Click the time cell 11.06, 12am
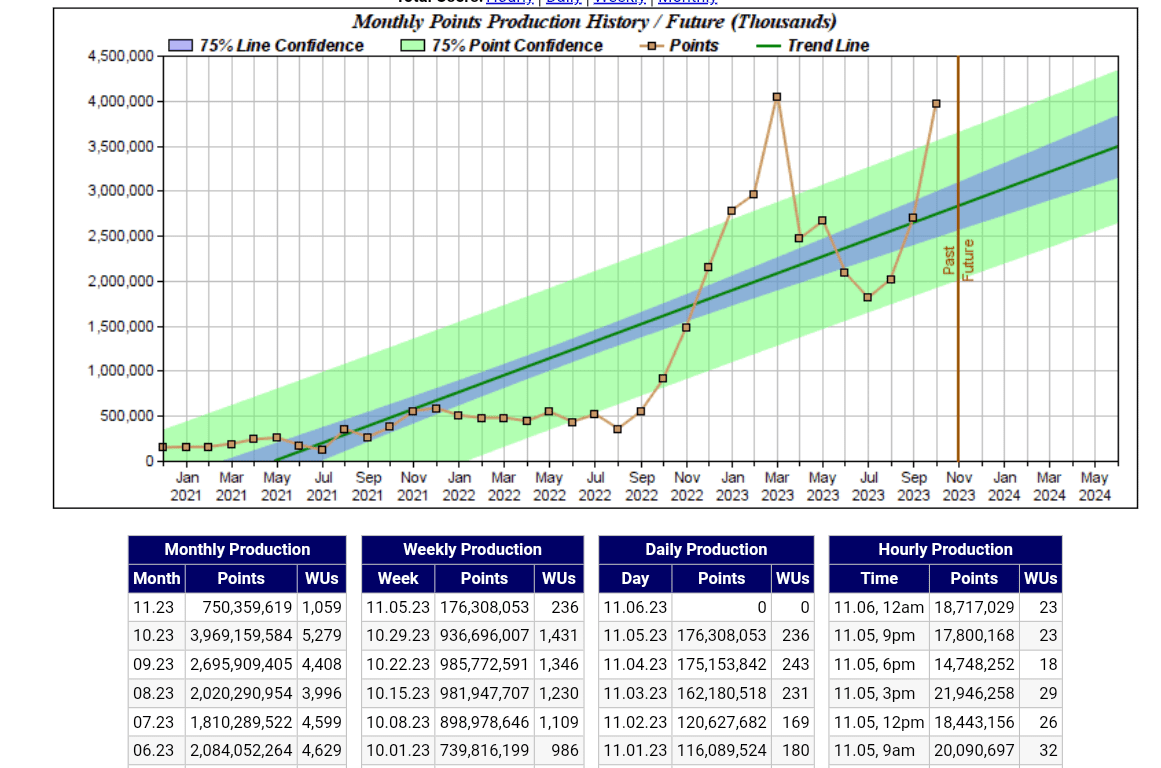1161x768 pixels. tap(879, 607)
